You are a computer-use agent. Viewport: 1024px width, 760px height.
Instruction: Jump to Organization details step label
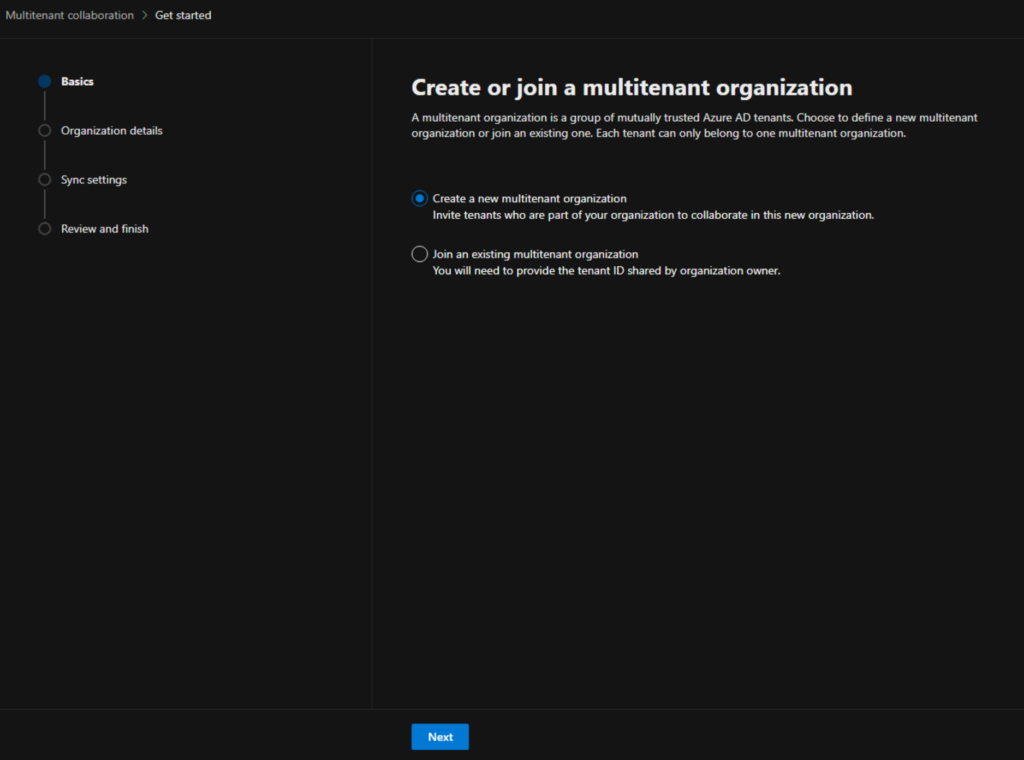[x=112, y=131]
